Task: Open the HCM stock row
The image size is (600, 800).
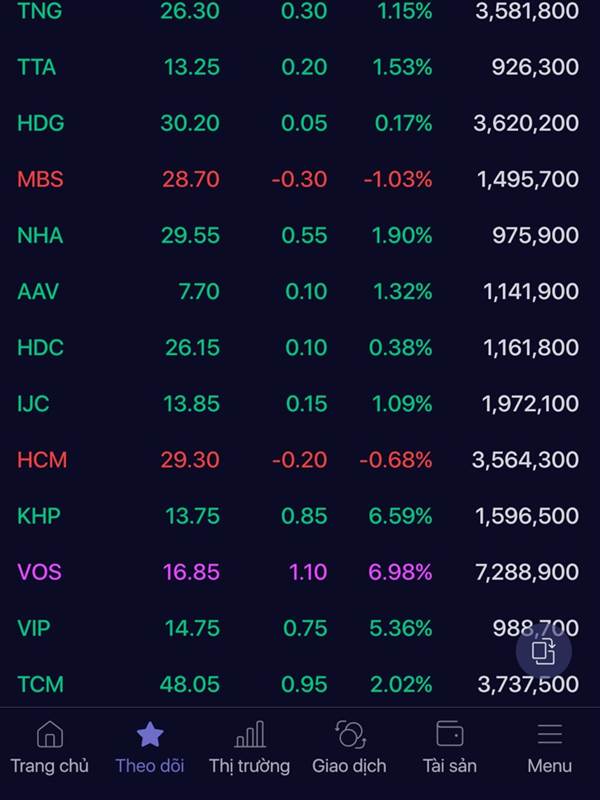Action: (300, 460)
